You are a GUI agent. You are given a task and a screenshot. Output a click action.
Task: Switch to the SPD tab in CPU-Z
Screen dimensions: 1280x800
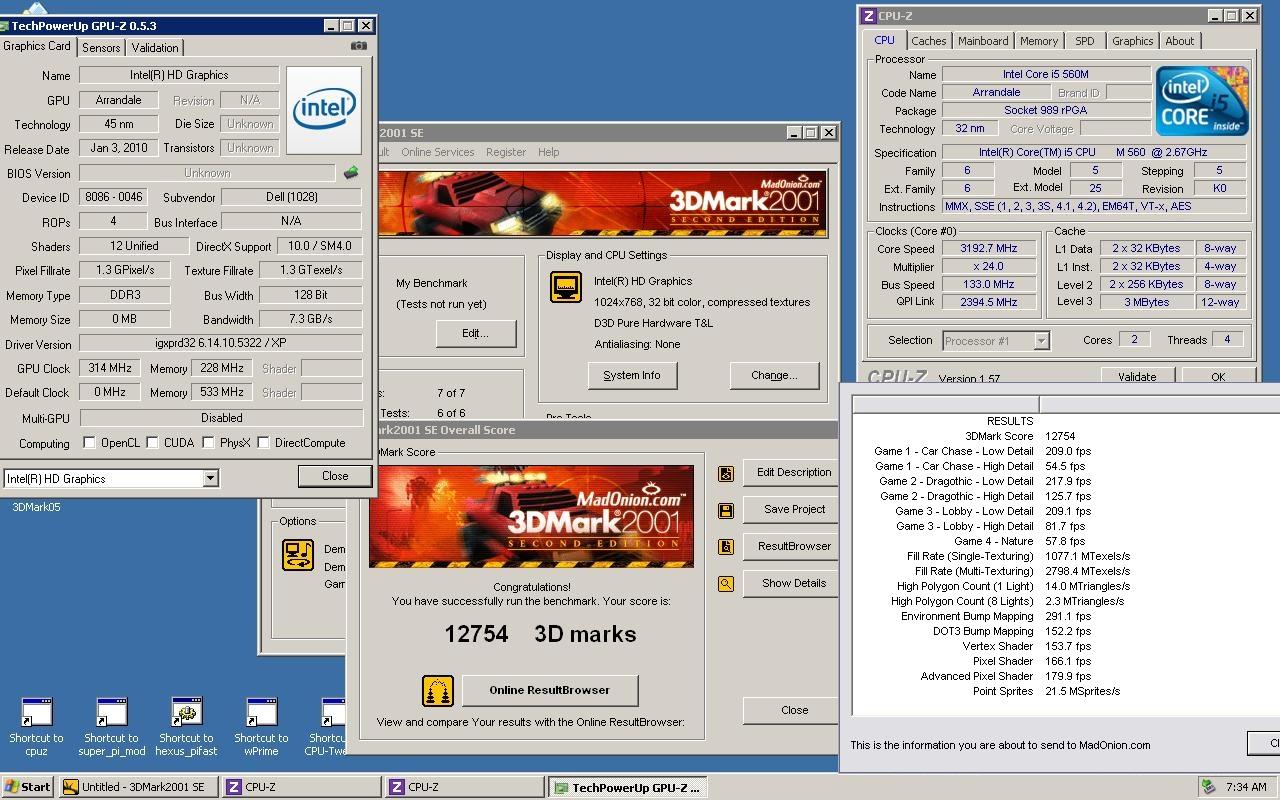pos(1085,41)
